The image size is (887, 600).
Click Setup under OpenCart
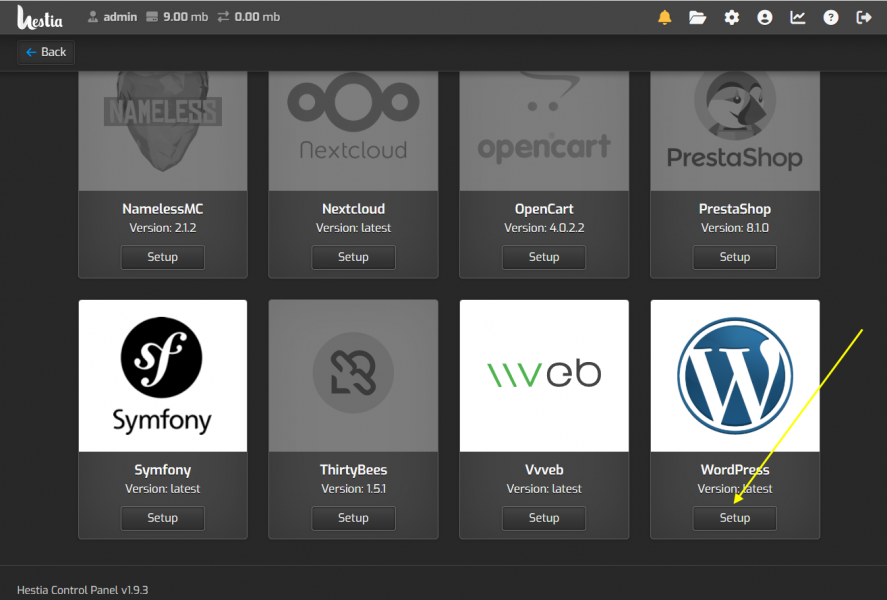click(544, 257)
